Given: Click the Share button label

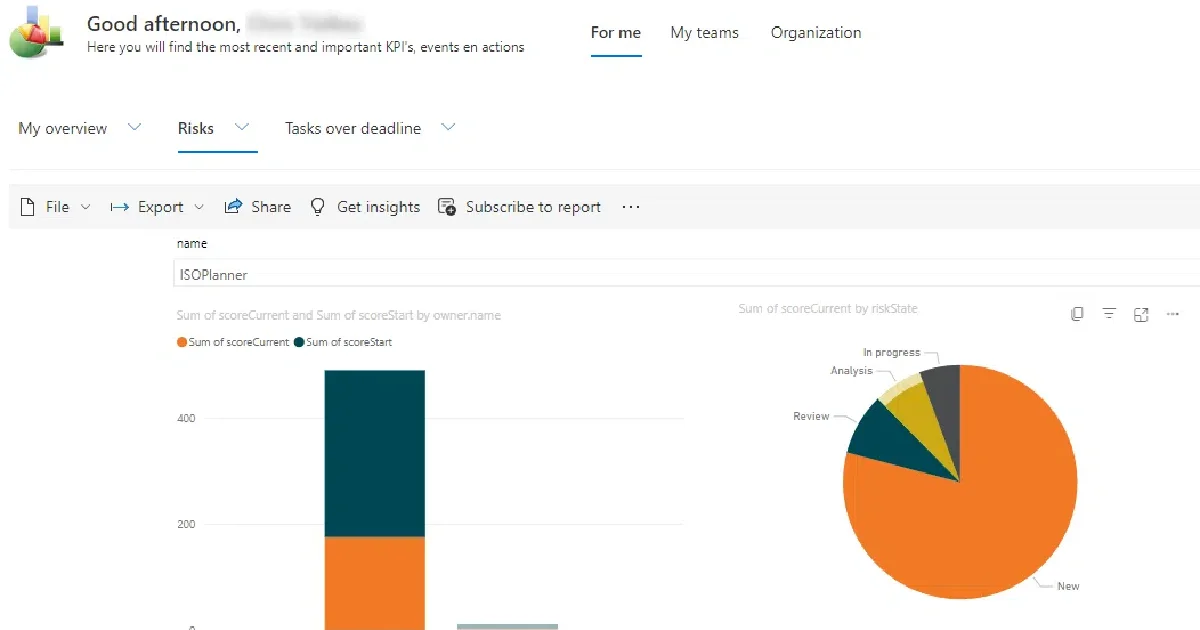Looking at the screenshot, I should (271, 207).
